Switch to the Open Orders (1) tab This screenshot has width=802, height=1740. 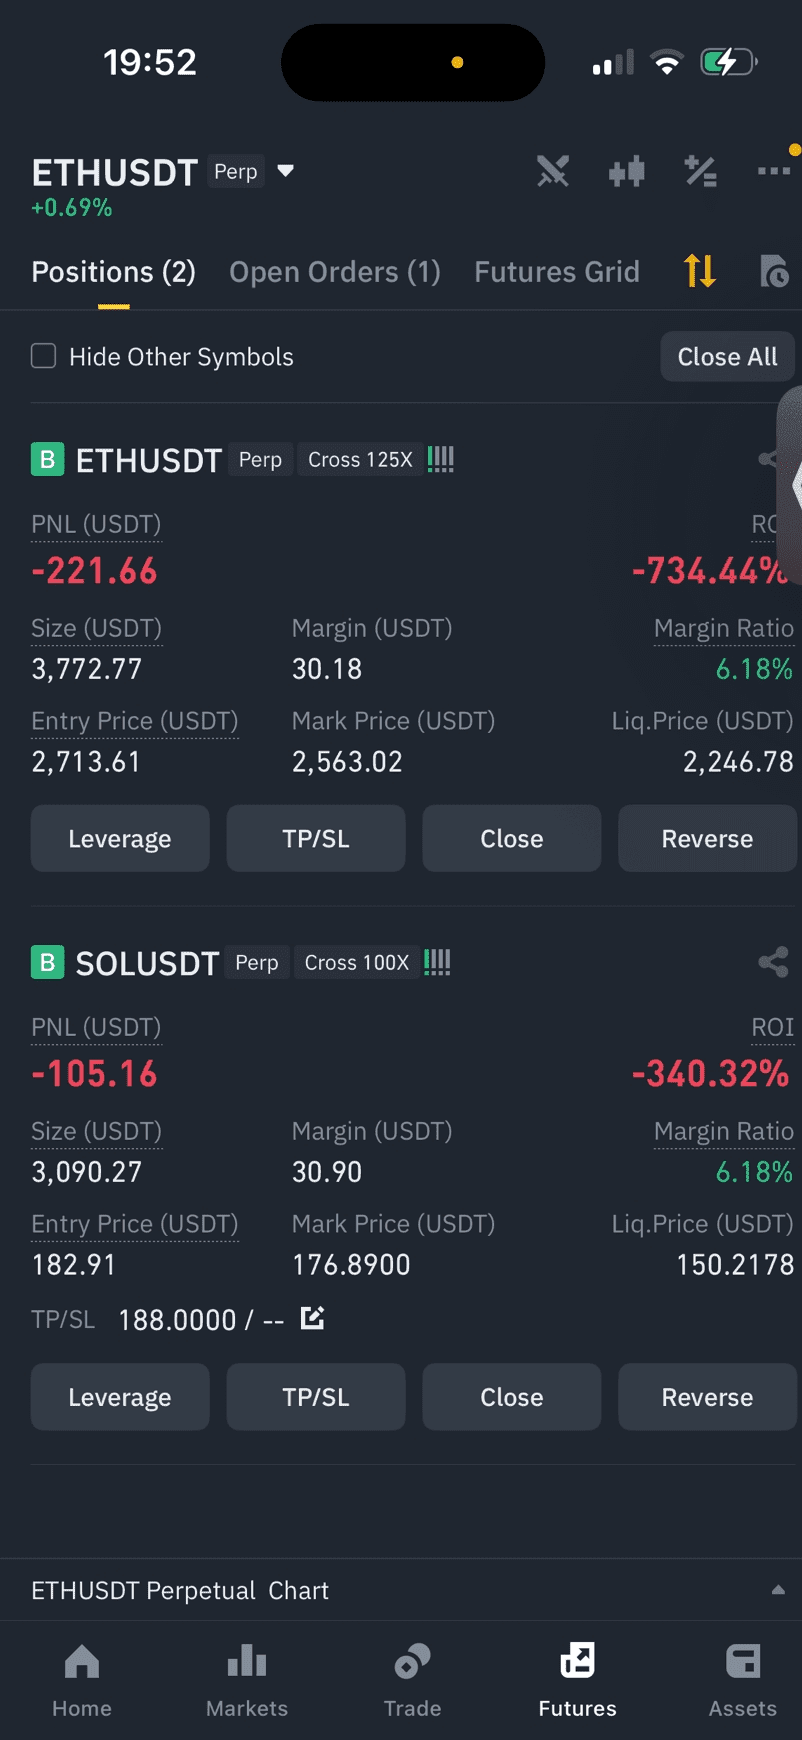(335, 272)
